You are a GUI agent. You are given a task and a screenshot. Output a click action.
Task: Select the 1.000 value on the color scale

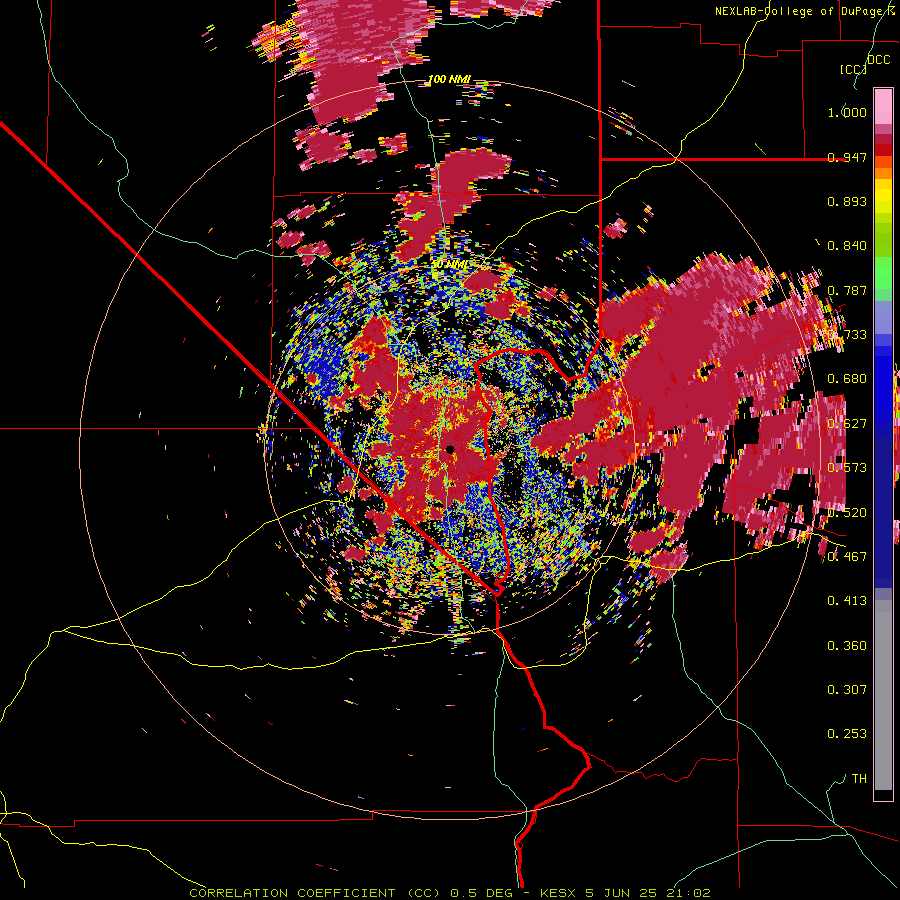(x=847, y=112)
